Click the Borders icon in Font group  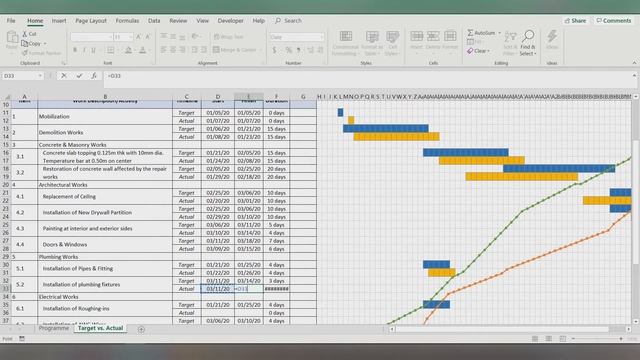pos(111,50)
